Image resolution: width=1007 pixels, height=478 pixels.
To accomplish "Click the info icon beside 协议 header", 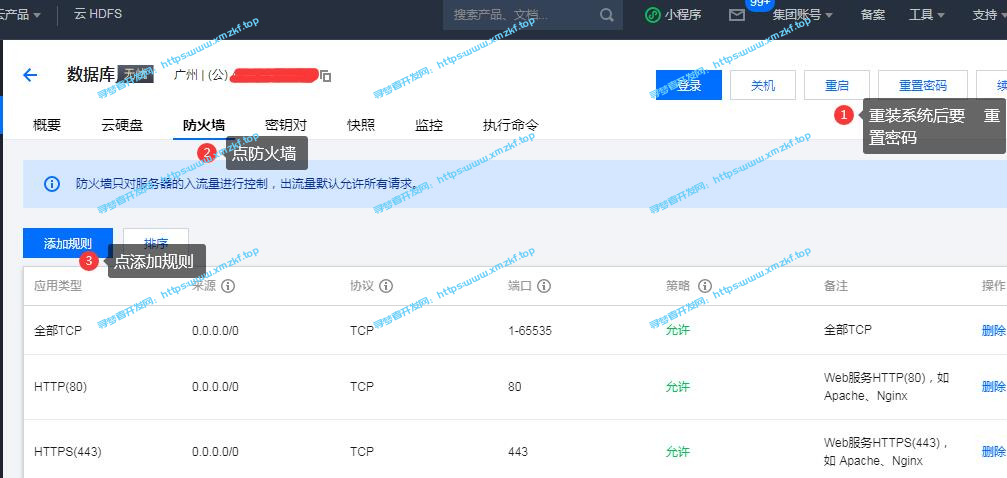I will coord(386,286).
